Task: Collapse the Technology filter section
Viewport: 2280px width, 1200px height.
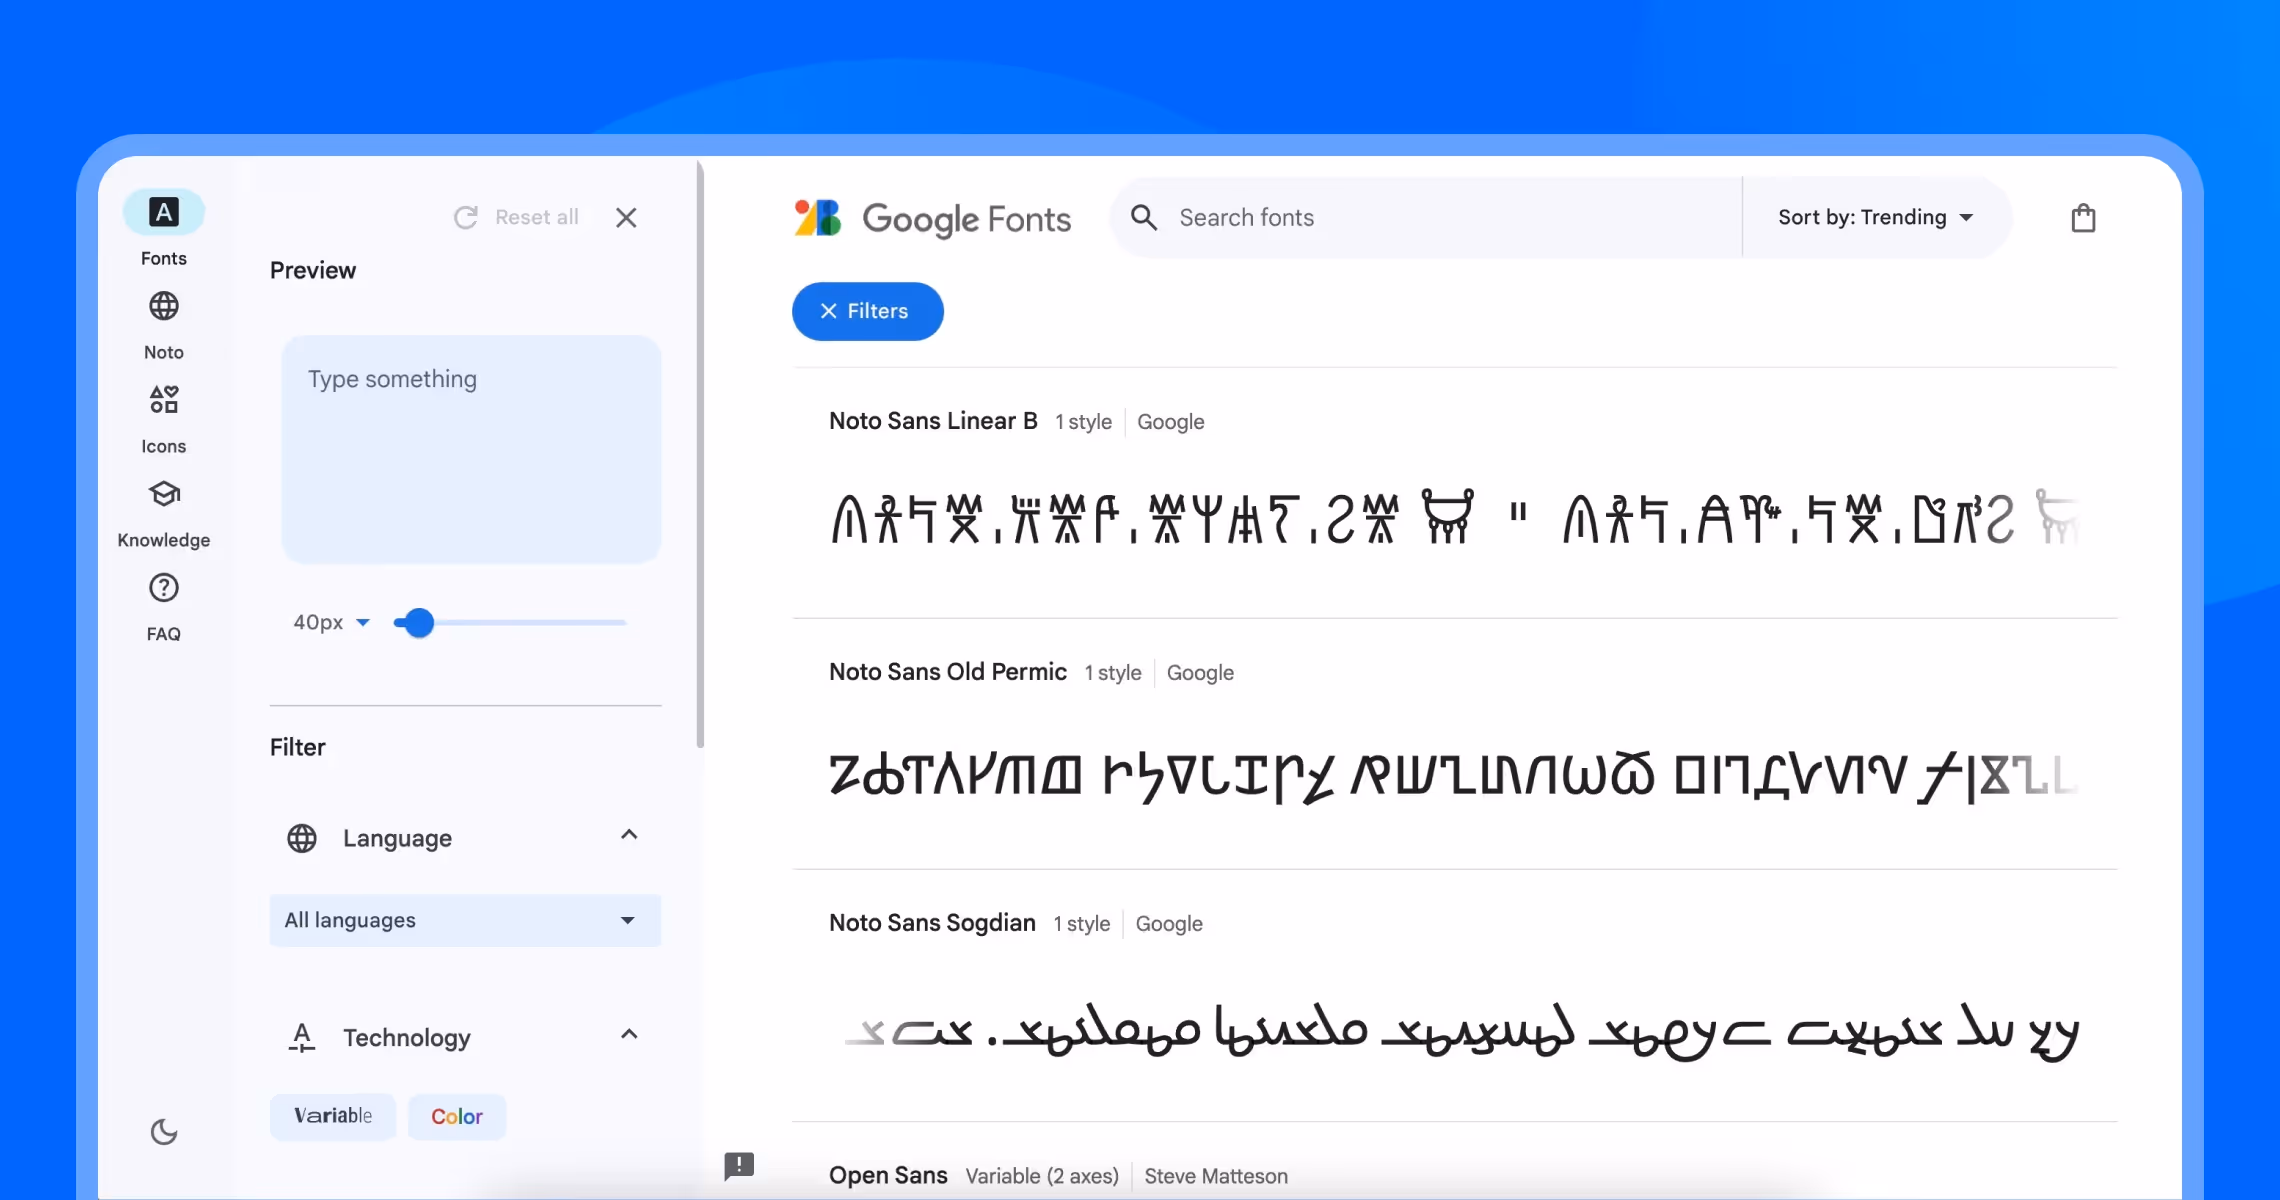Action: (629, 1036)
